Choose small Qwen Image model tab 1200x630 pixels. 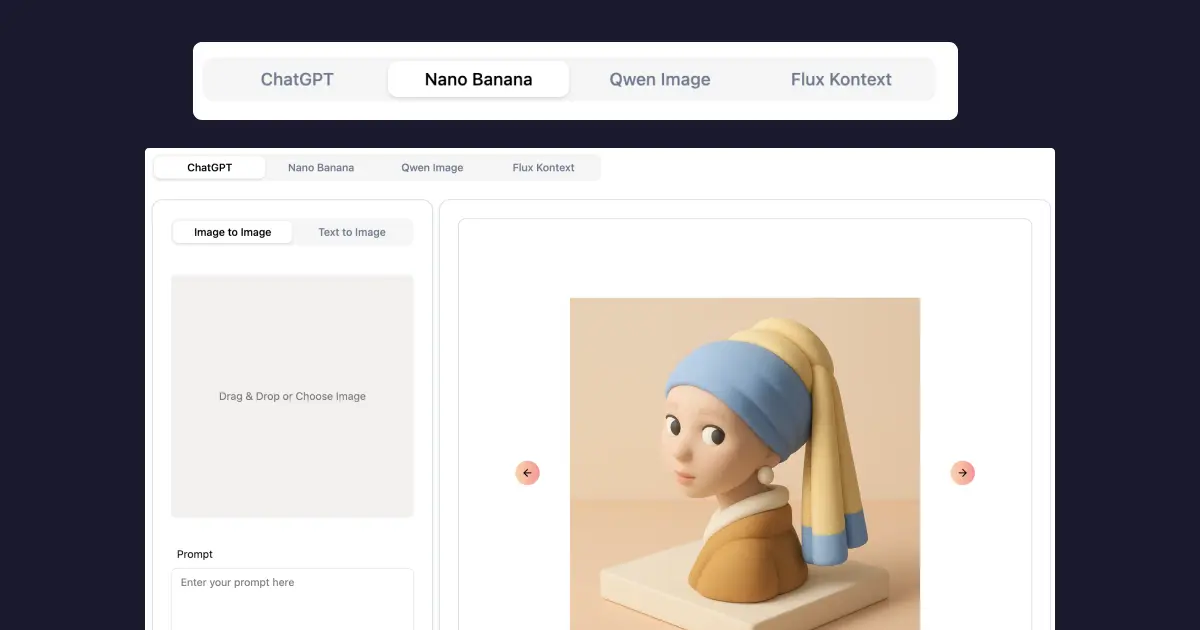pyautogui.click(x=432, y=167)
